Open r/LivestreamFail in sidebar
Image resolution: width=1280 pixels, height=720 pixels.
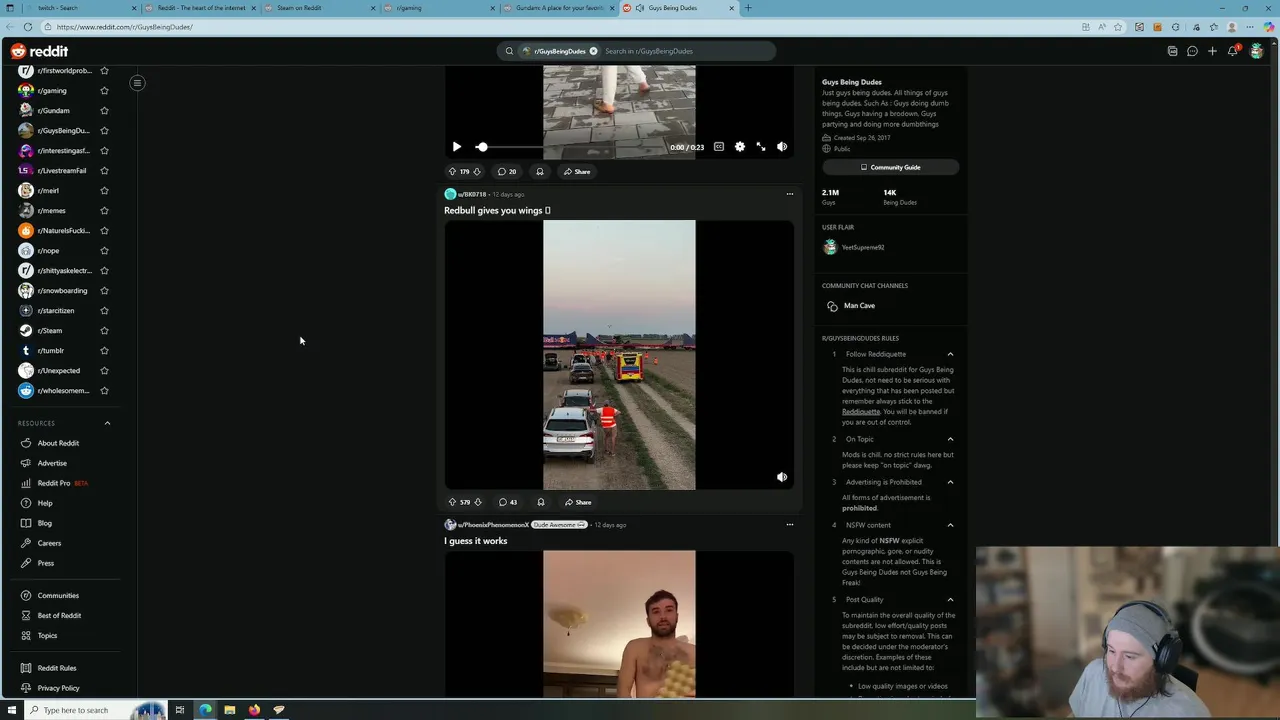62,171
